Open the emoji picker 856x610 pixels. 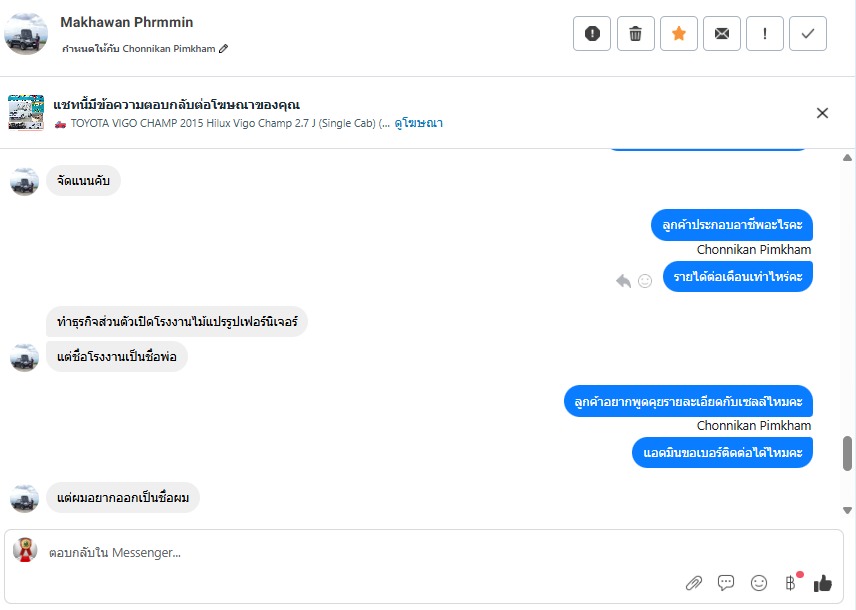(759, 583)
